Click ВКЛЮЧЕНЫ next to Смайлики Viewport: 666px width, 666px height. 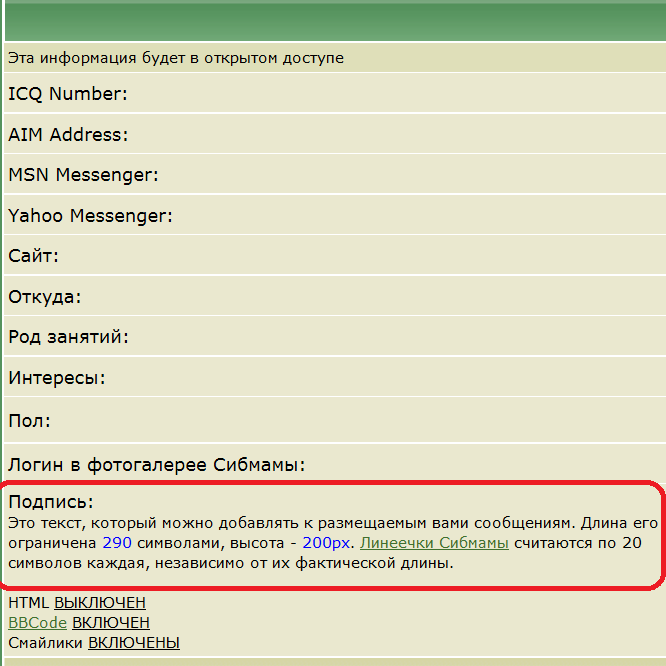pos(133,643)
